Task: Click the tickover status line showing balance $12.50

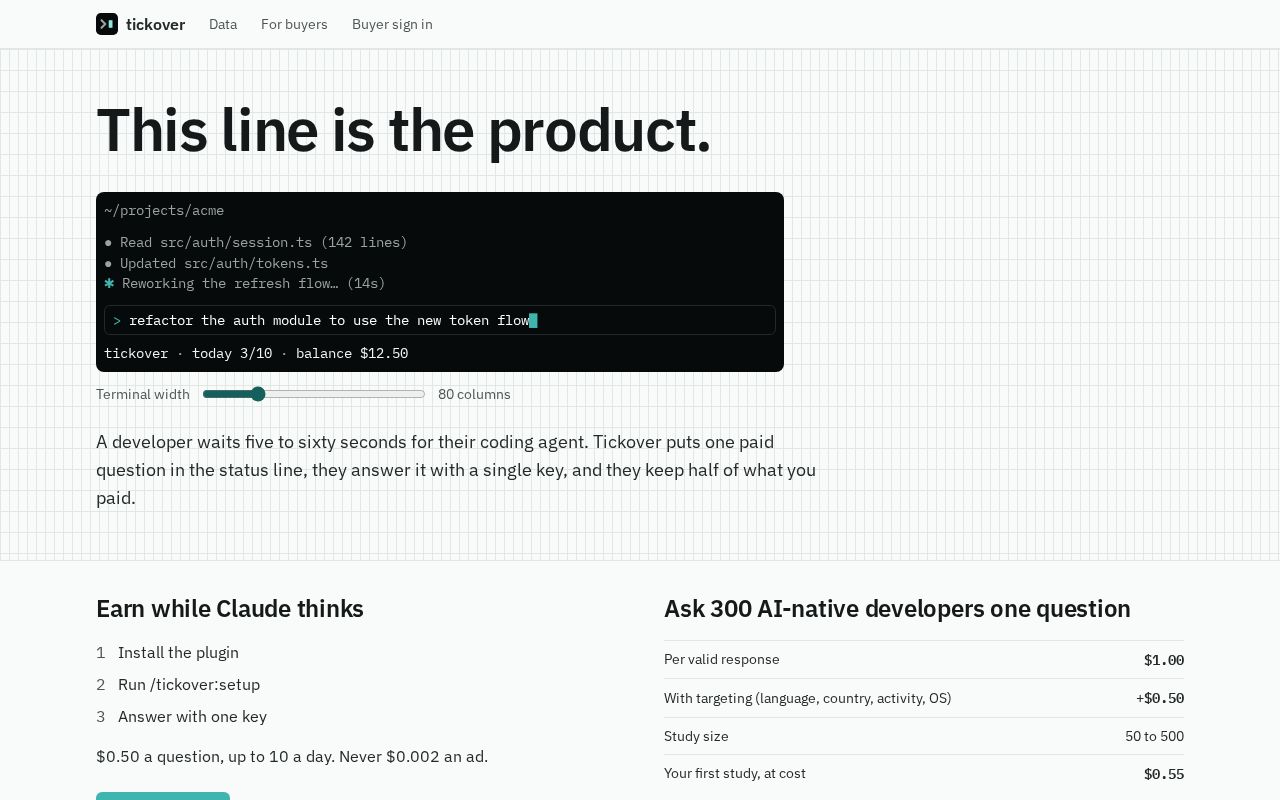Action: click(x=256, y=353)
